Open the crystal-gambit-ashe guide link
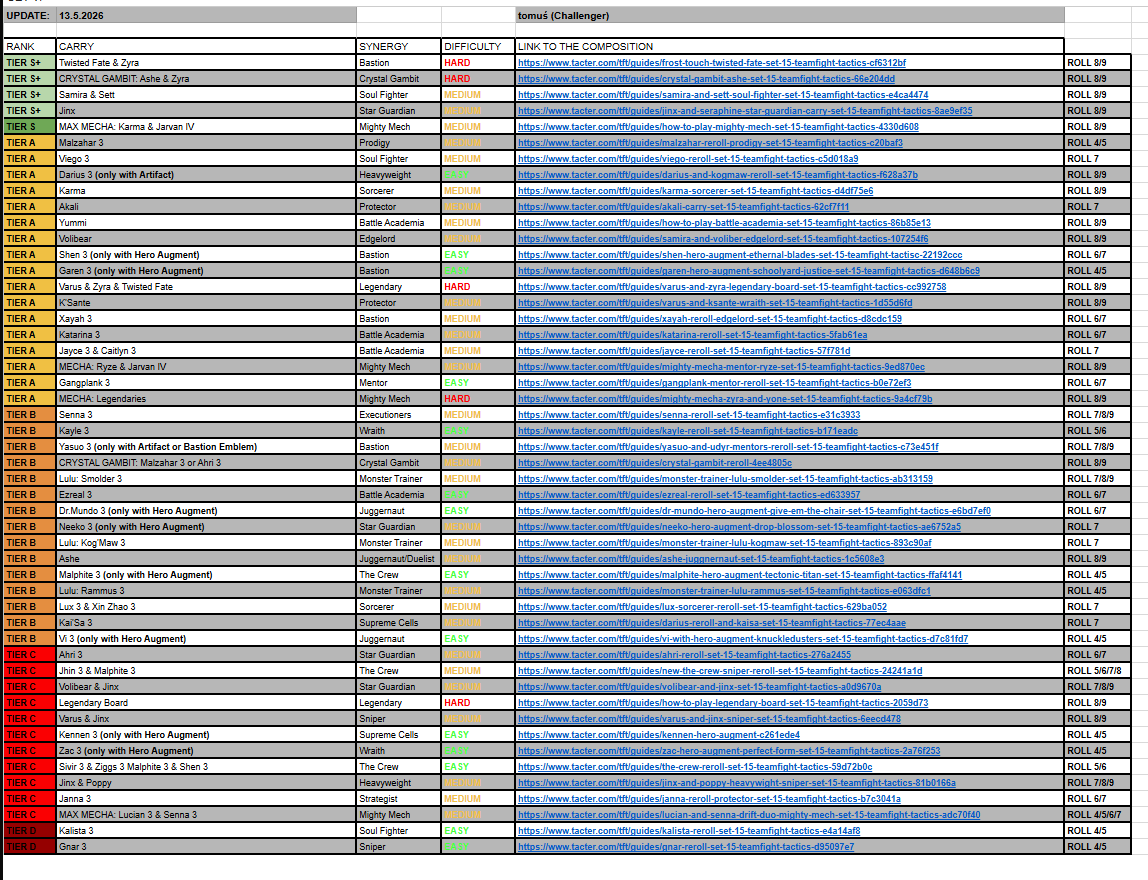1148x880 pixels. (706, 79)
